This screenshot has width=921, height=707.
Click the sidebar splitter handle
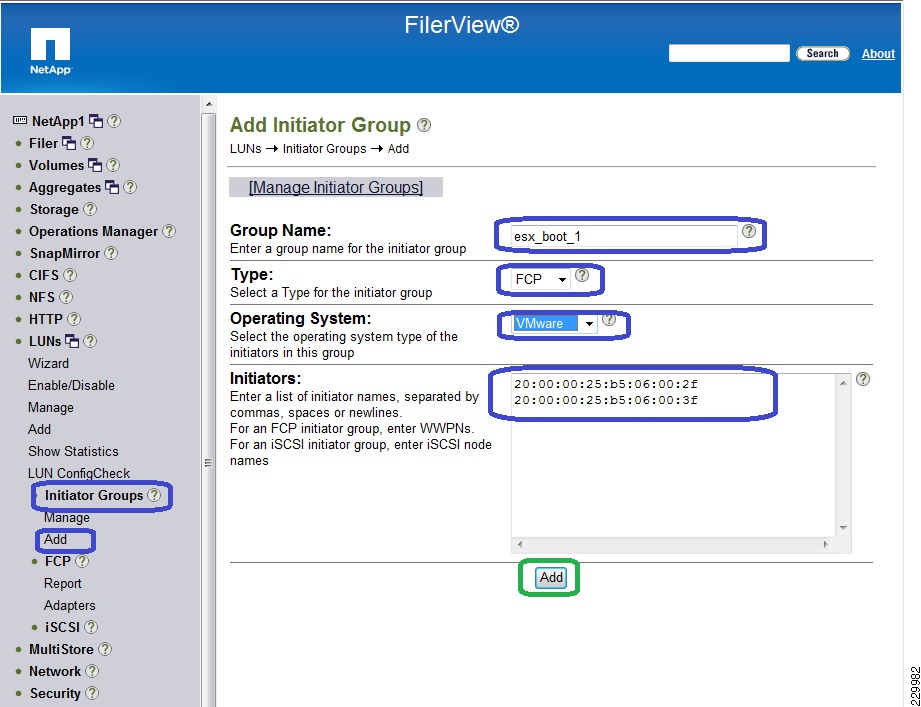[x=208, y=463]
